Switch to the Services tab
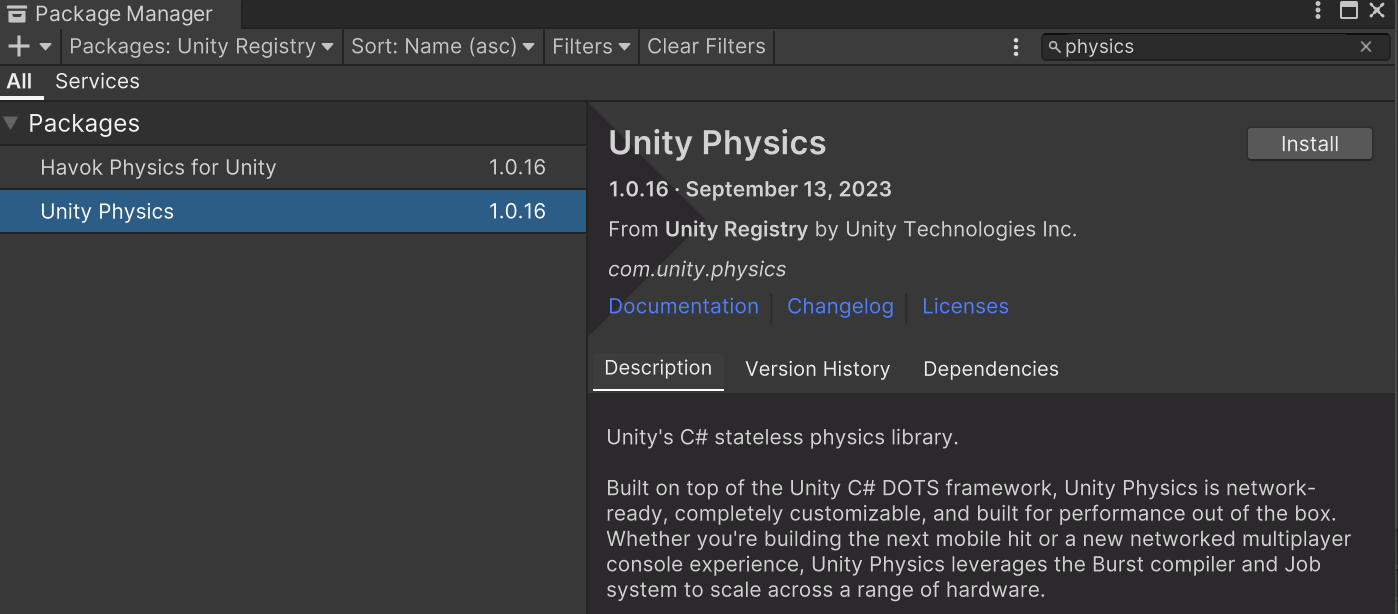This screenshot has height=614, width=1398. (x=97, y=82)
